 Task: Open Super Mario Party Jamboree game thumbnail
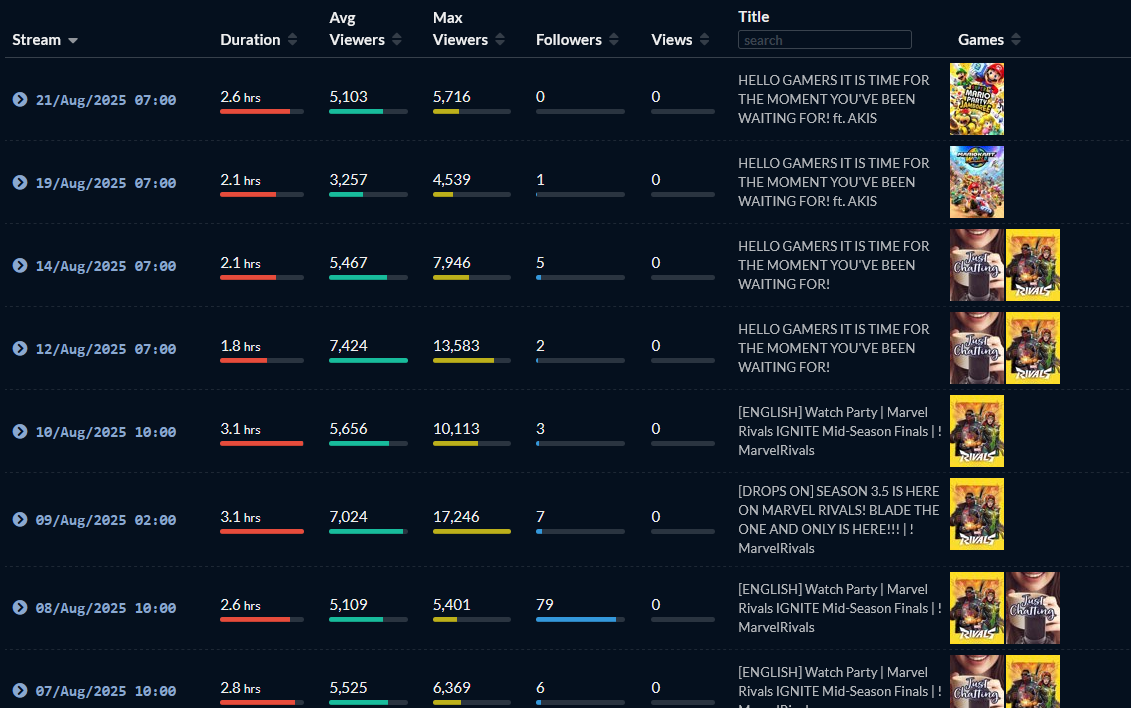point(976,99)
